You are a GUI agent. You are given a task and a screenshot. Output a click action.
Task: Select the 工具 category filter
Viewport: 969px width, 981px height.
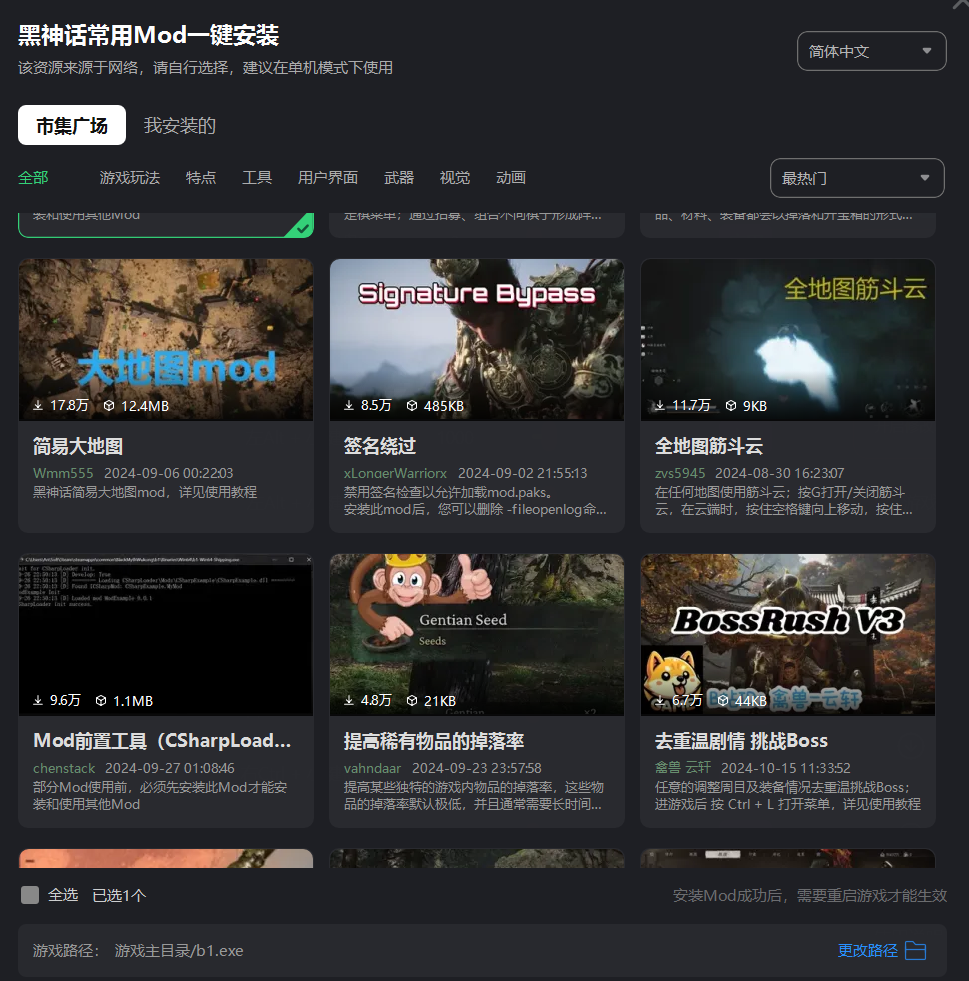[x=257, y=178]
